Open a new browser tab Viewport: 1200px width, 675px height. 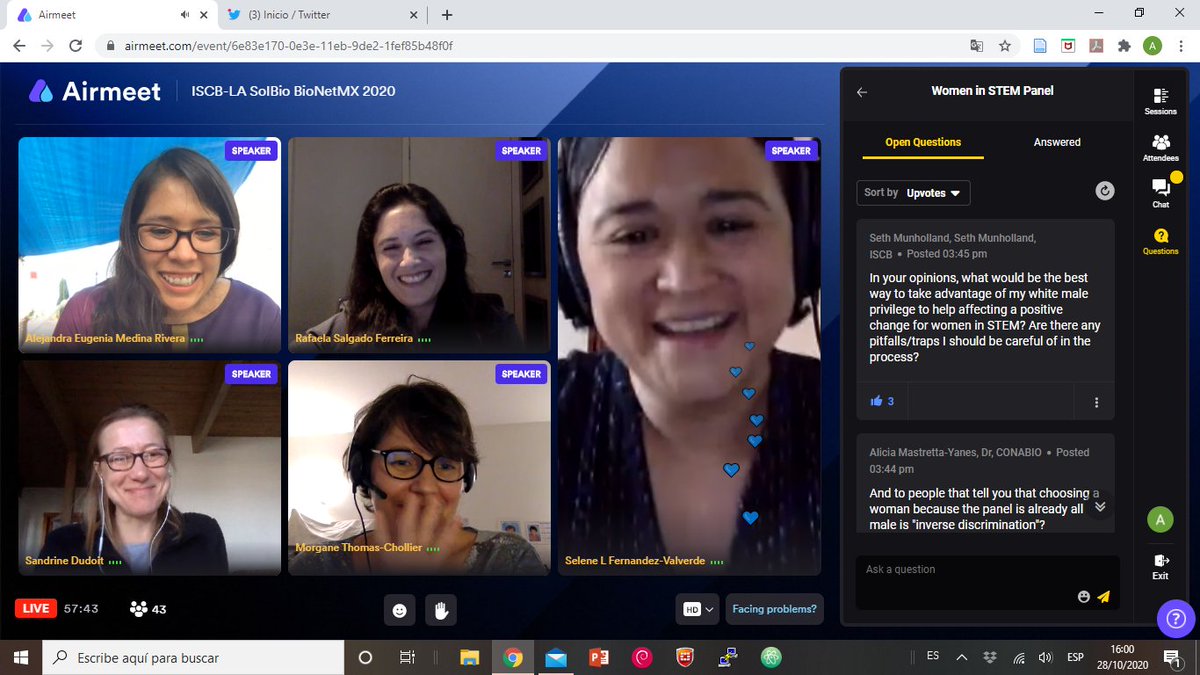(x=447, y=15)
